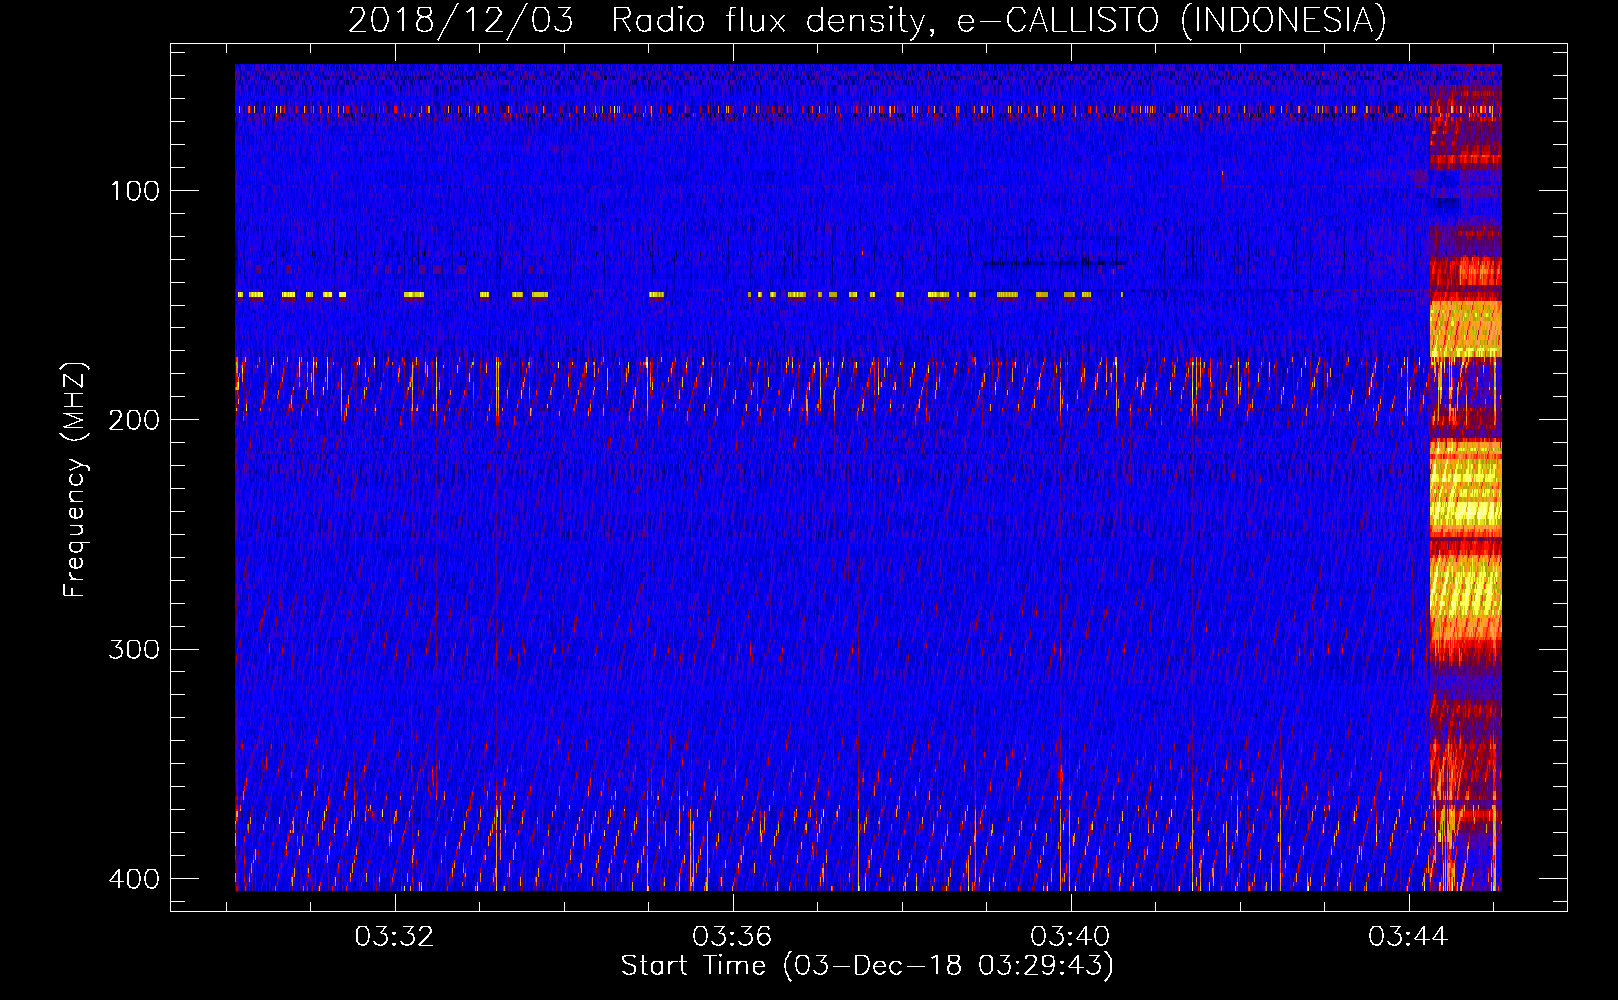Click the plot title '2018/12/03 Radio flux density'

click(868, 20)
